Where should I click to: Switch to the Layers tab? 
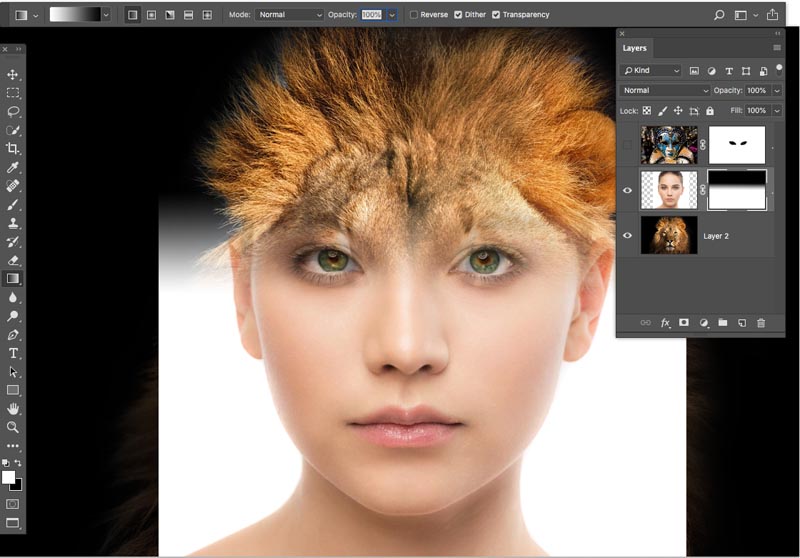tap(634, 48)
